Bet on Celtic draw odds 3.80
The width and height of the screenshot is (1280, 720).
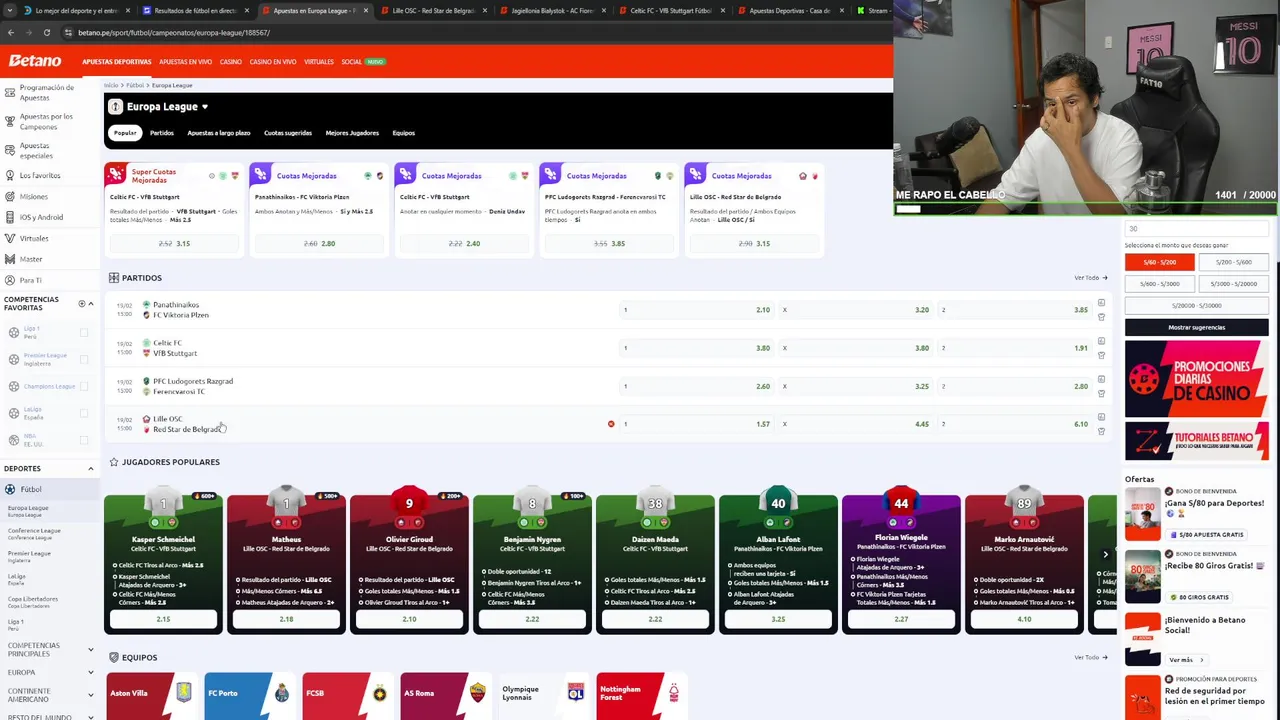point(854,348)
